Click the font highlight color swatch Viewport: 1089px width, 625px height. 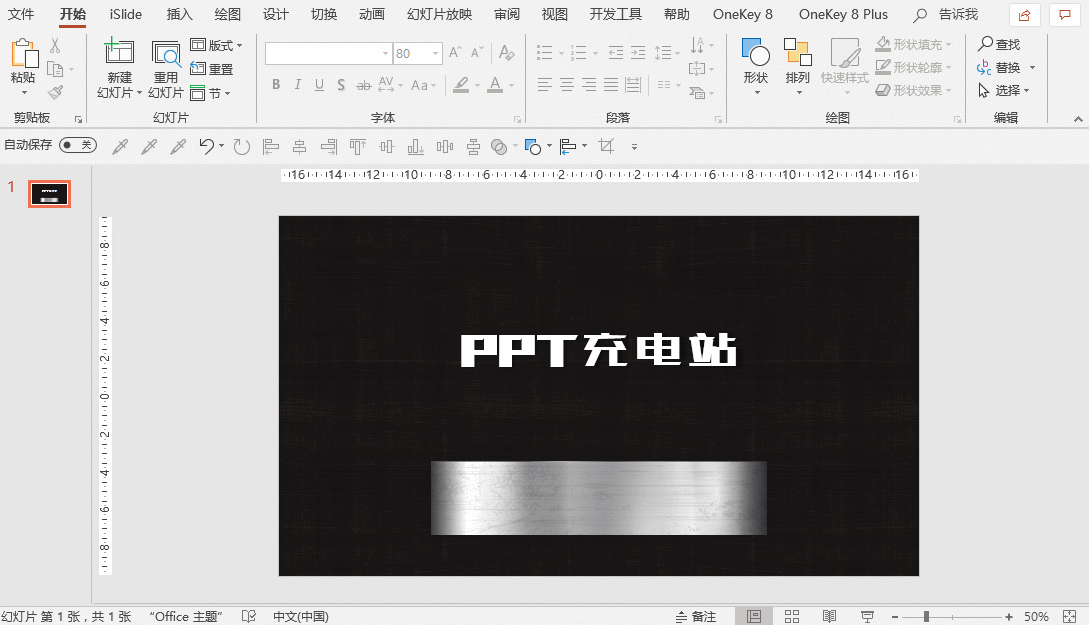pyautogui.click(x=461, y=85)
